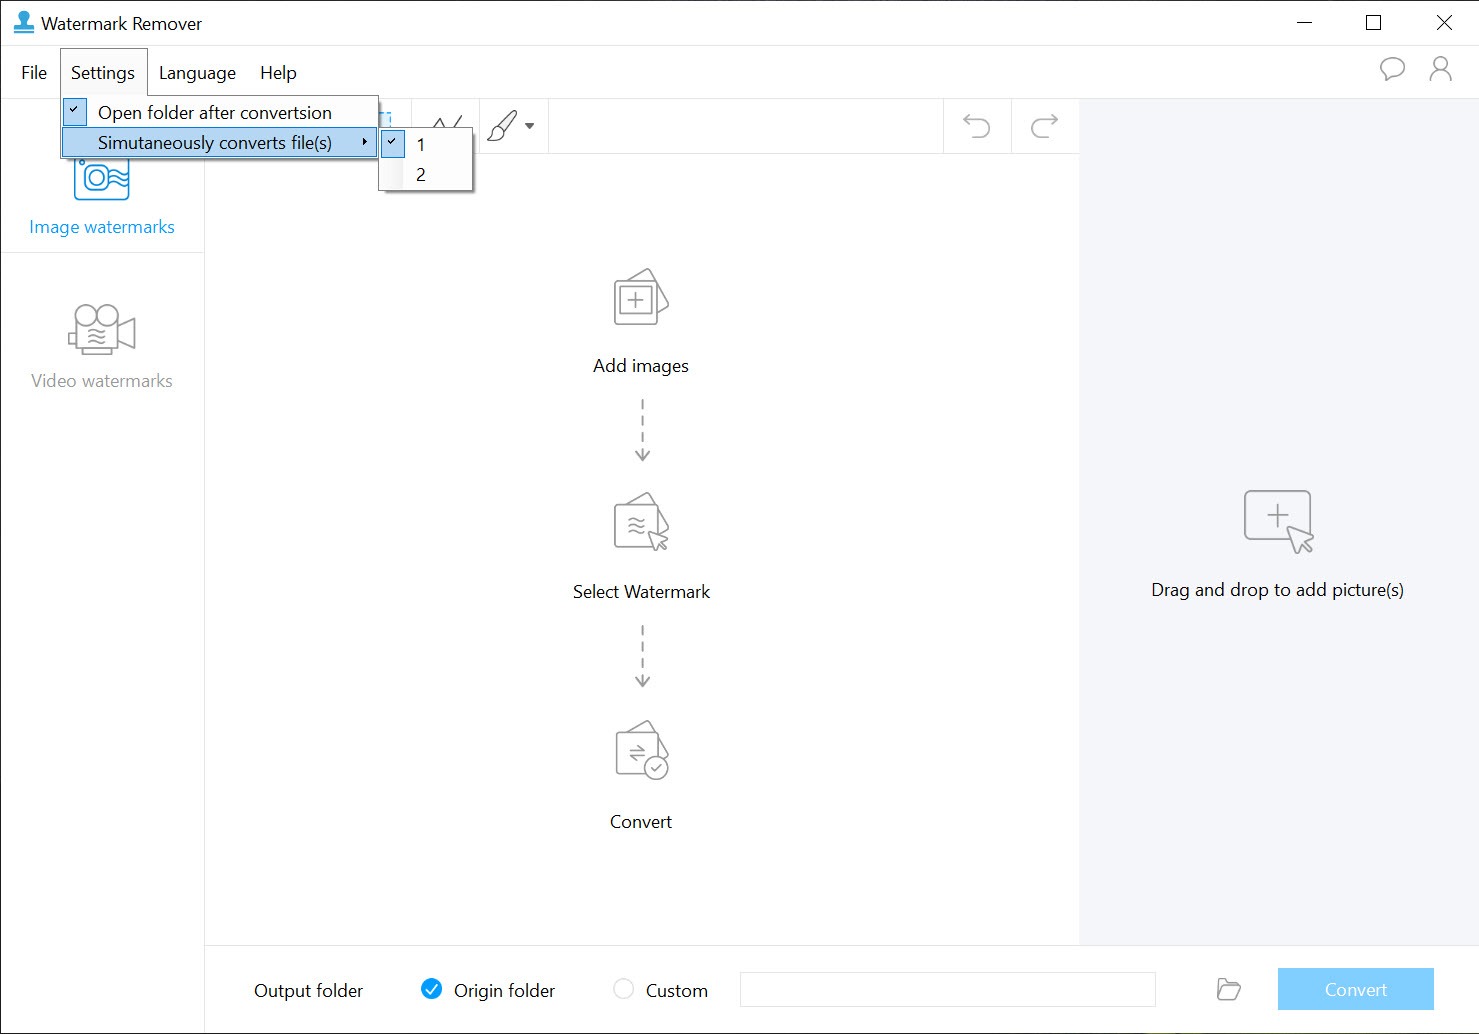Viewport: 1479px width, 1034px height.
Task: Choose 2 simultaneous file conversions
Action: [421, 175]
